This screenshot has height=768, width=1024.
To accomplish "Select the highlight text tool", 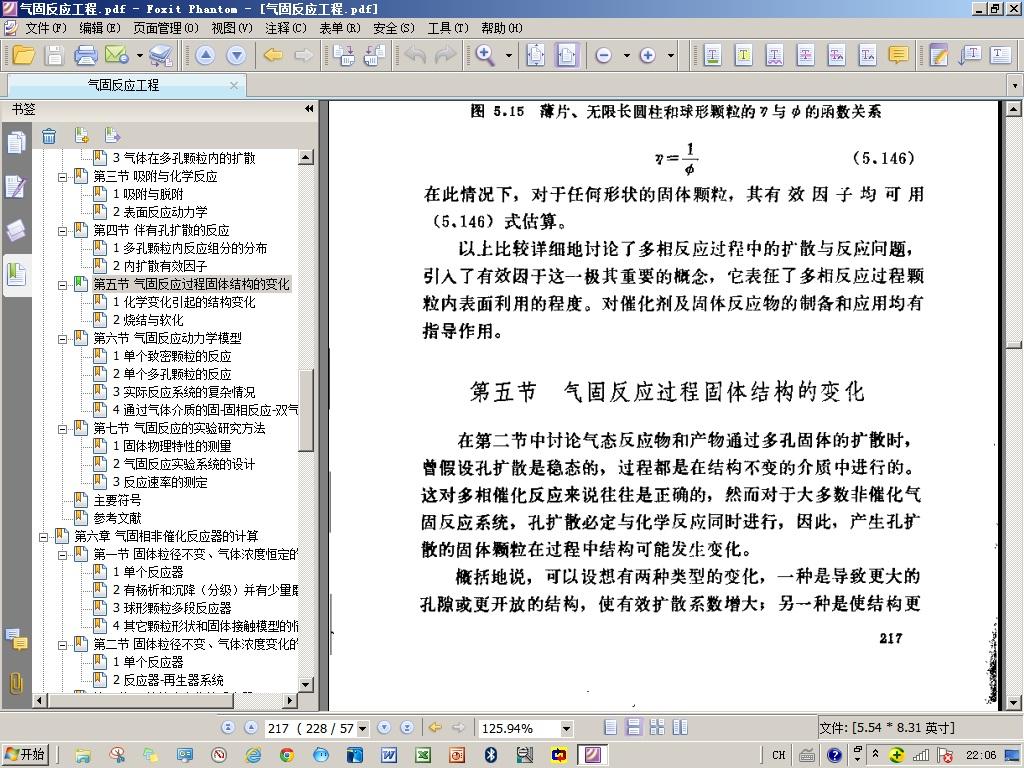I will pyautogui.click(x=712, y=55).
